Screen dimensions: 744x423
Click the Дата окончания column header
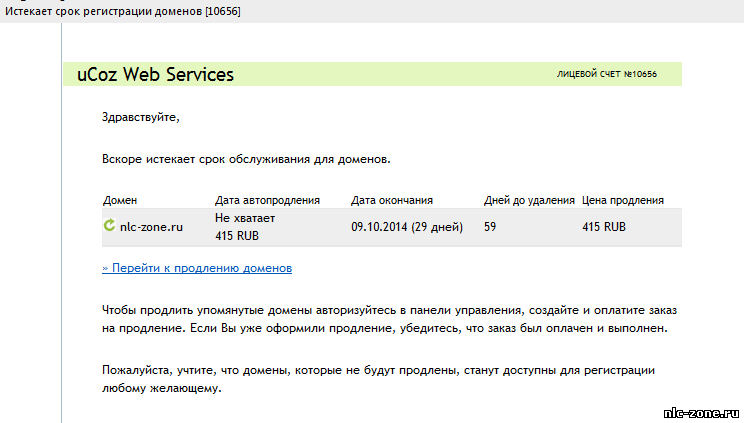pos(392,200)
